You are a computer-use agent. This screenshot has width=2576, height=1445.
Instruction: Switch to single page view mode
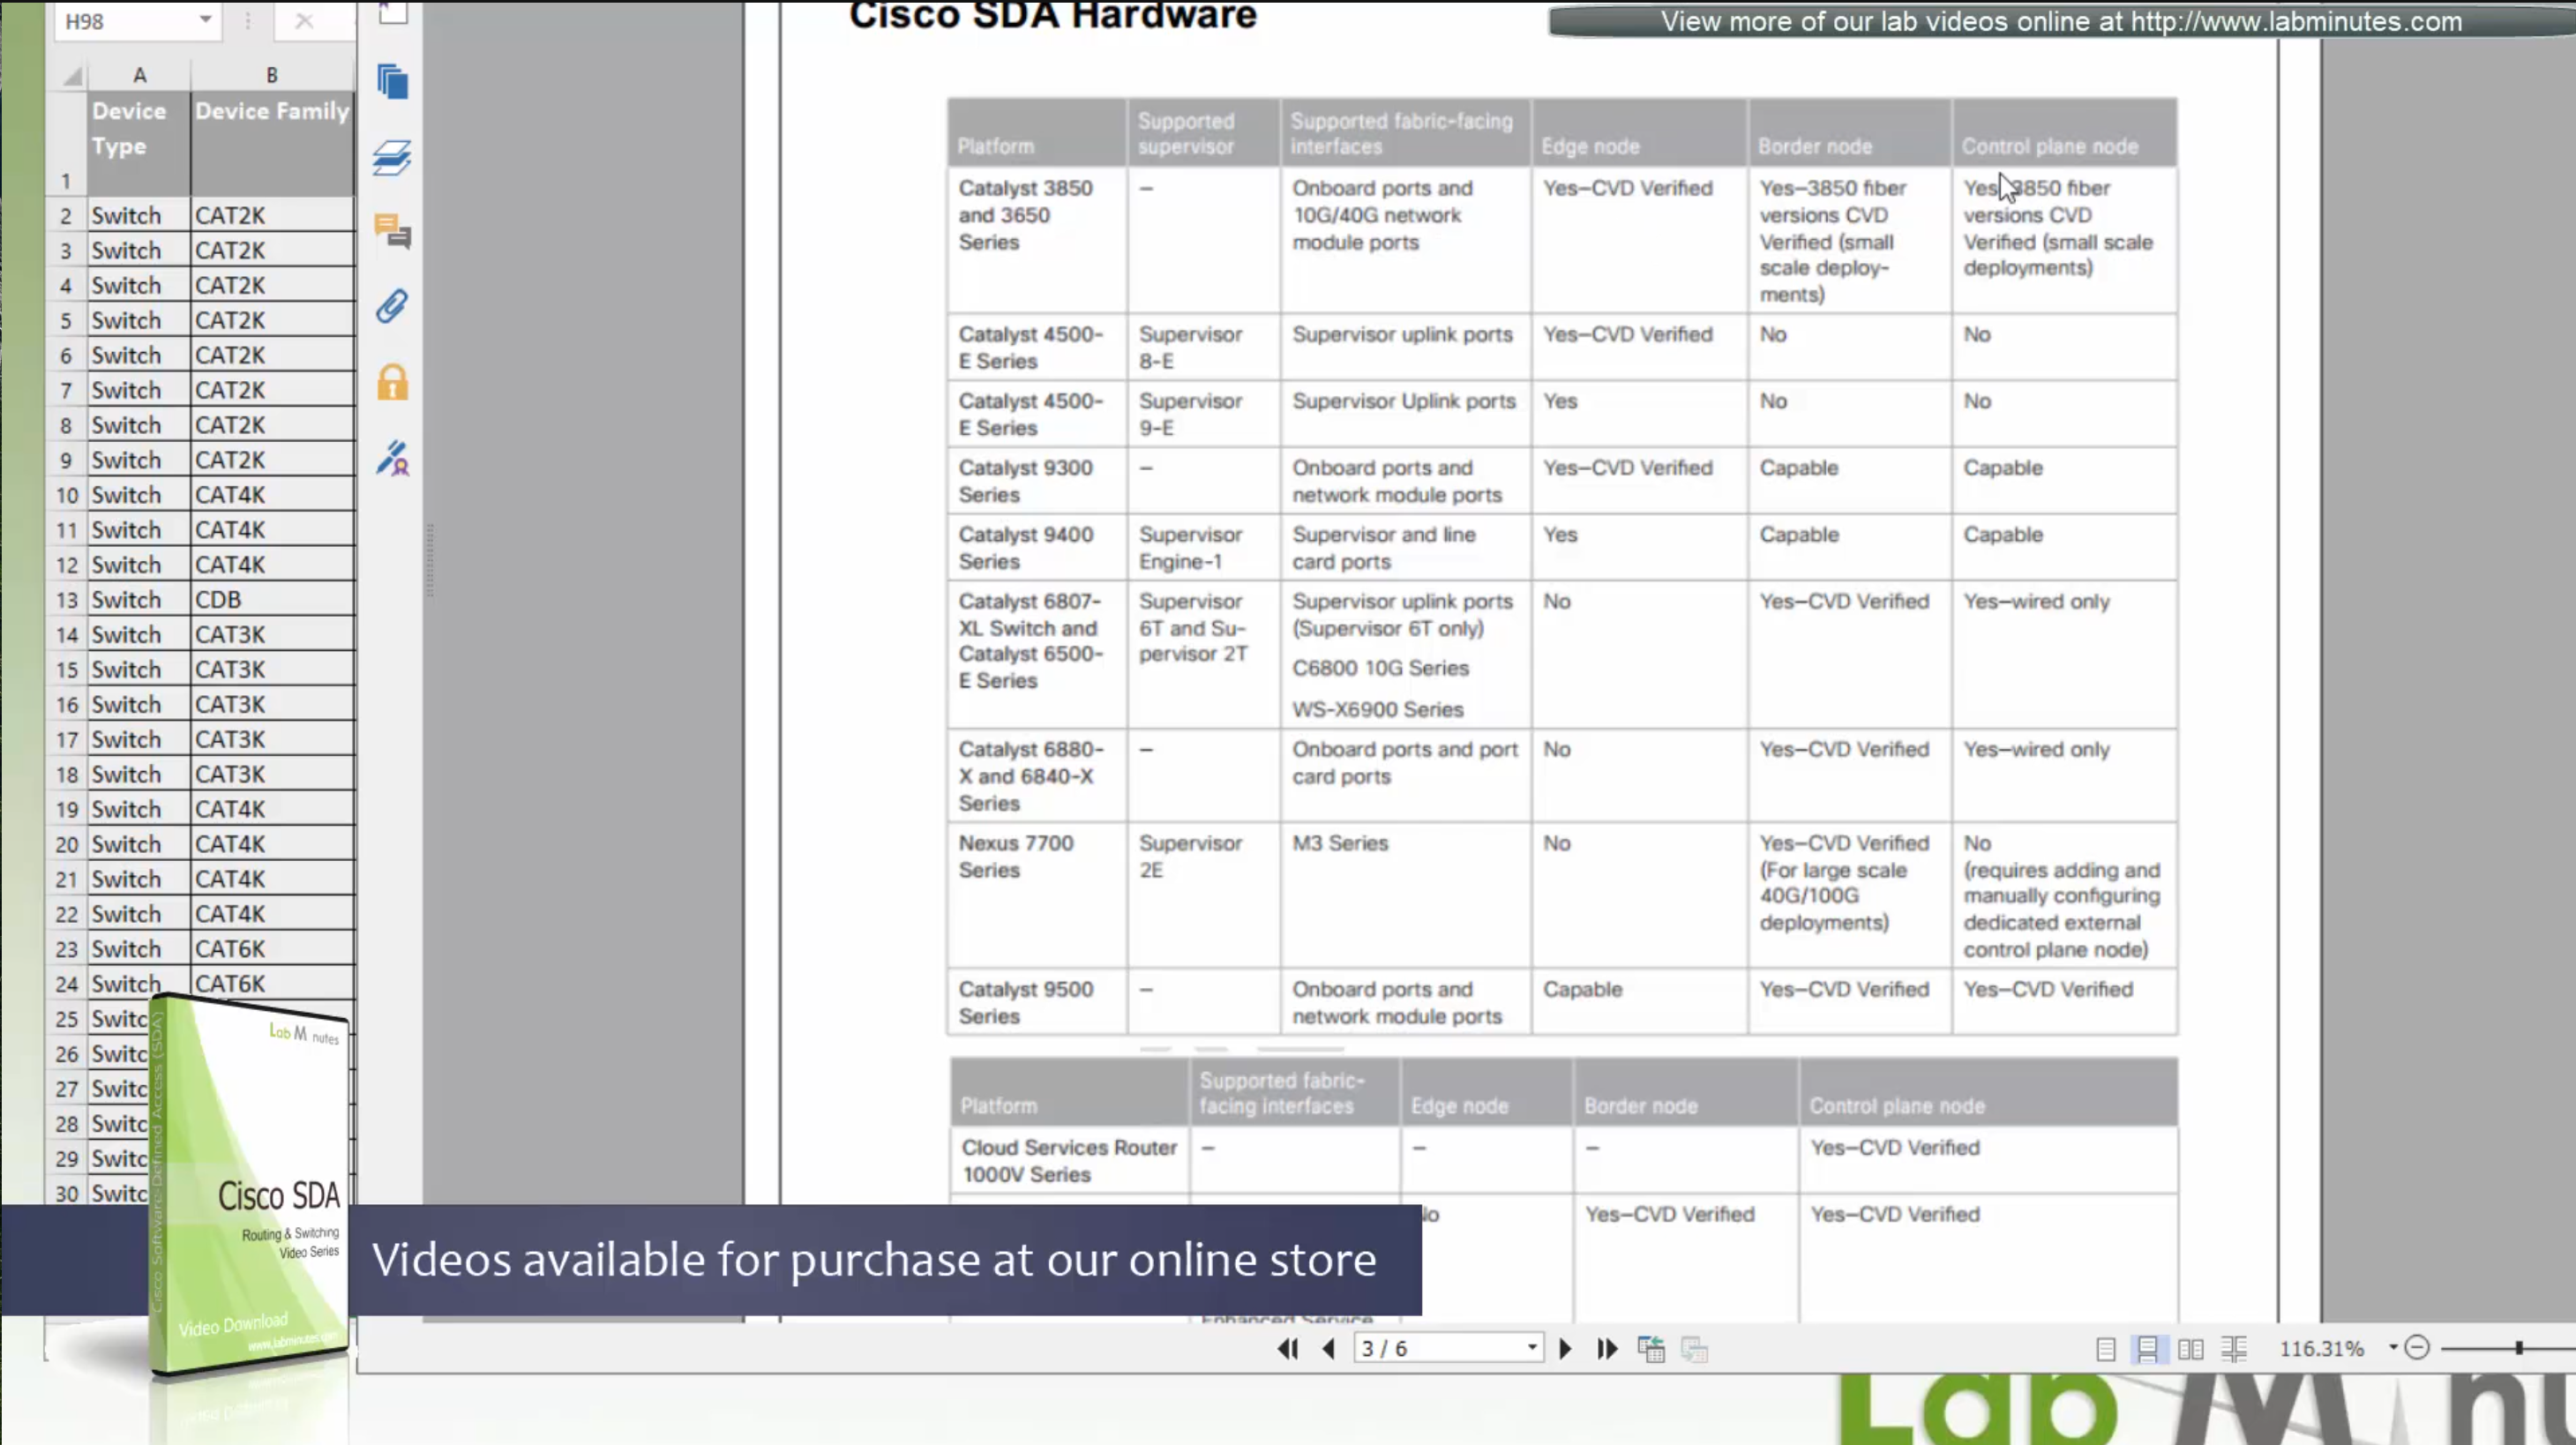(x=2105, y=1349)
